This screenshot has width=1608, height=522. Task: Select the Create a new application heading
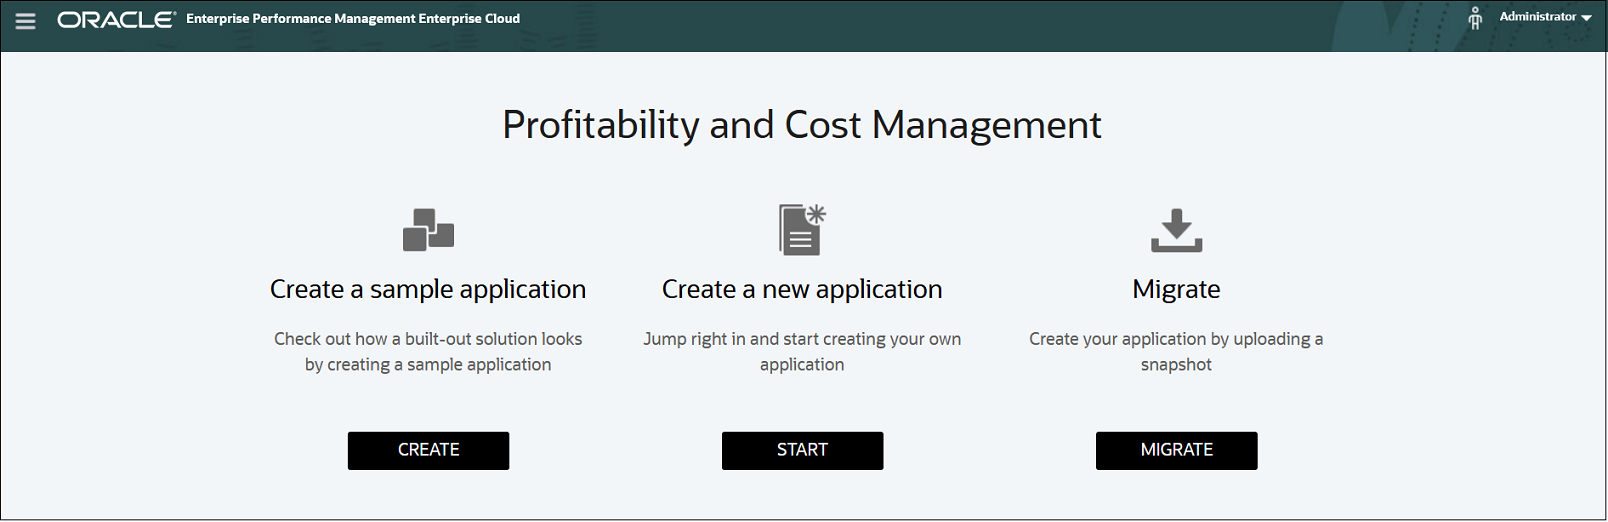[x=802, y=289]
